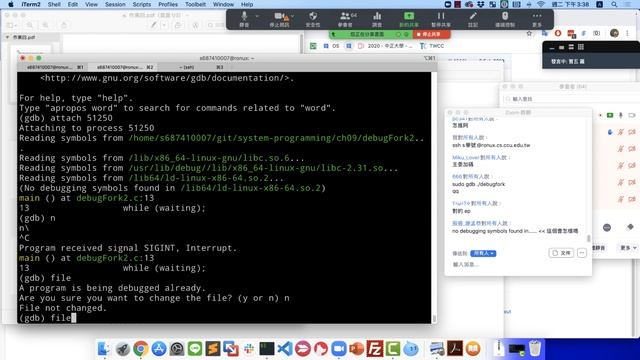Open Chrome three-dot menu

(627, 33)
